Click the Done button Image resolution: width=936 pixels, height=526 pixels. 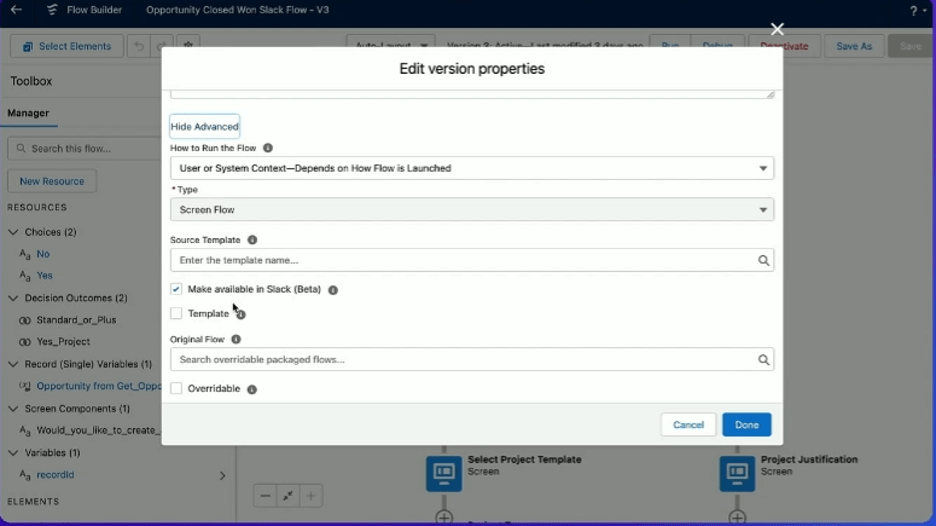click(x=746, y=425)
